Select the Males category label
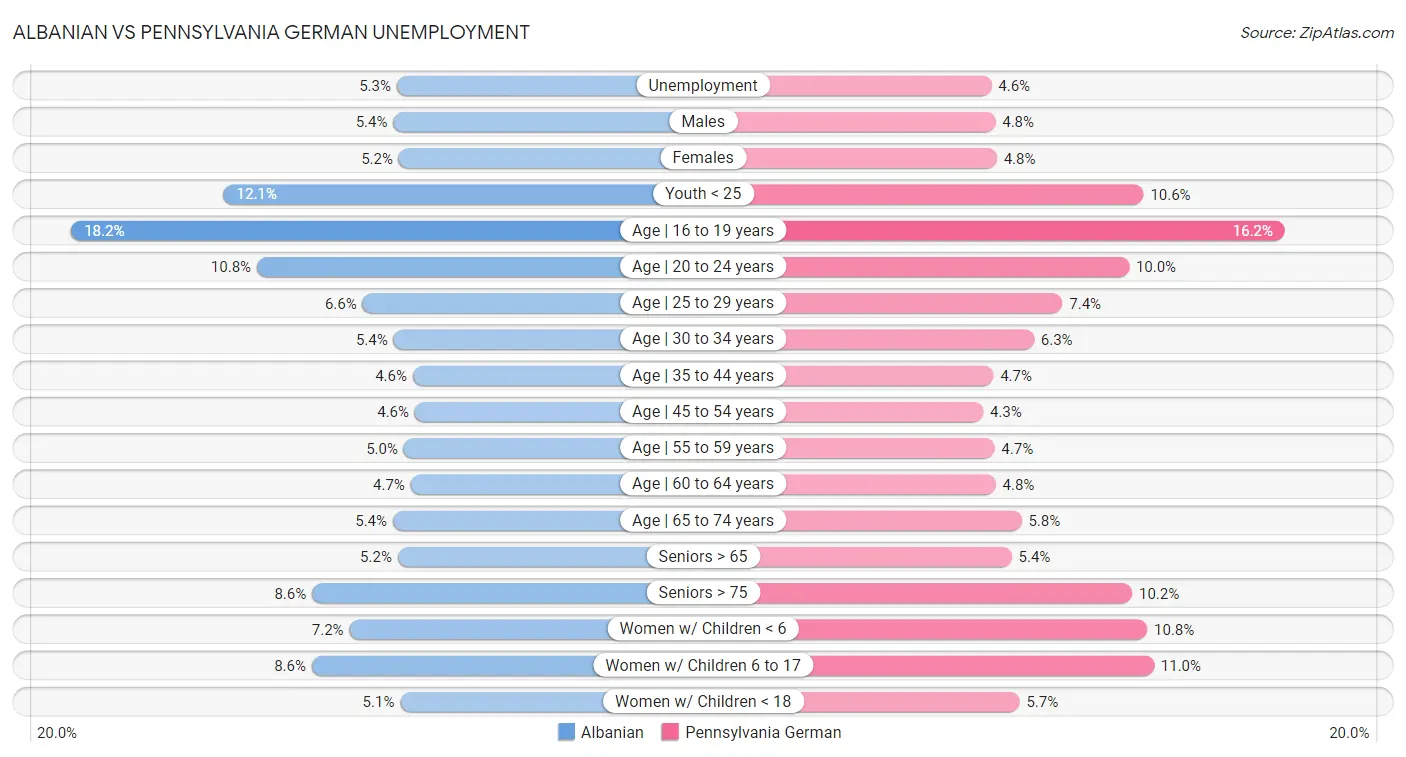Image resolution: width=1406 pixels, height=757 pixels. [703, 122]
